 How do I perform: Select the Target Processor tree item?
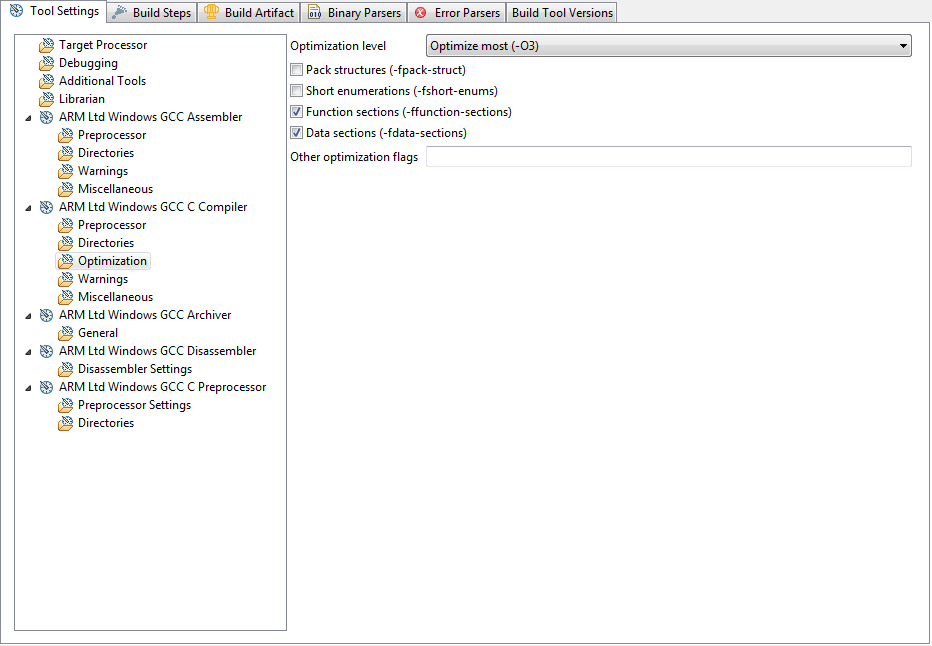tap(103, 45)
